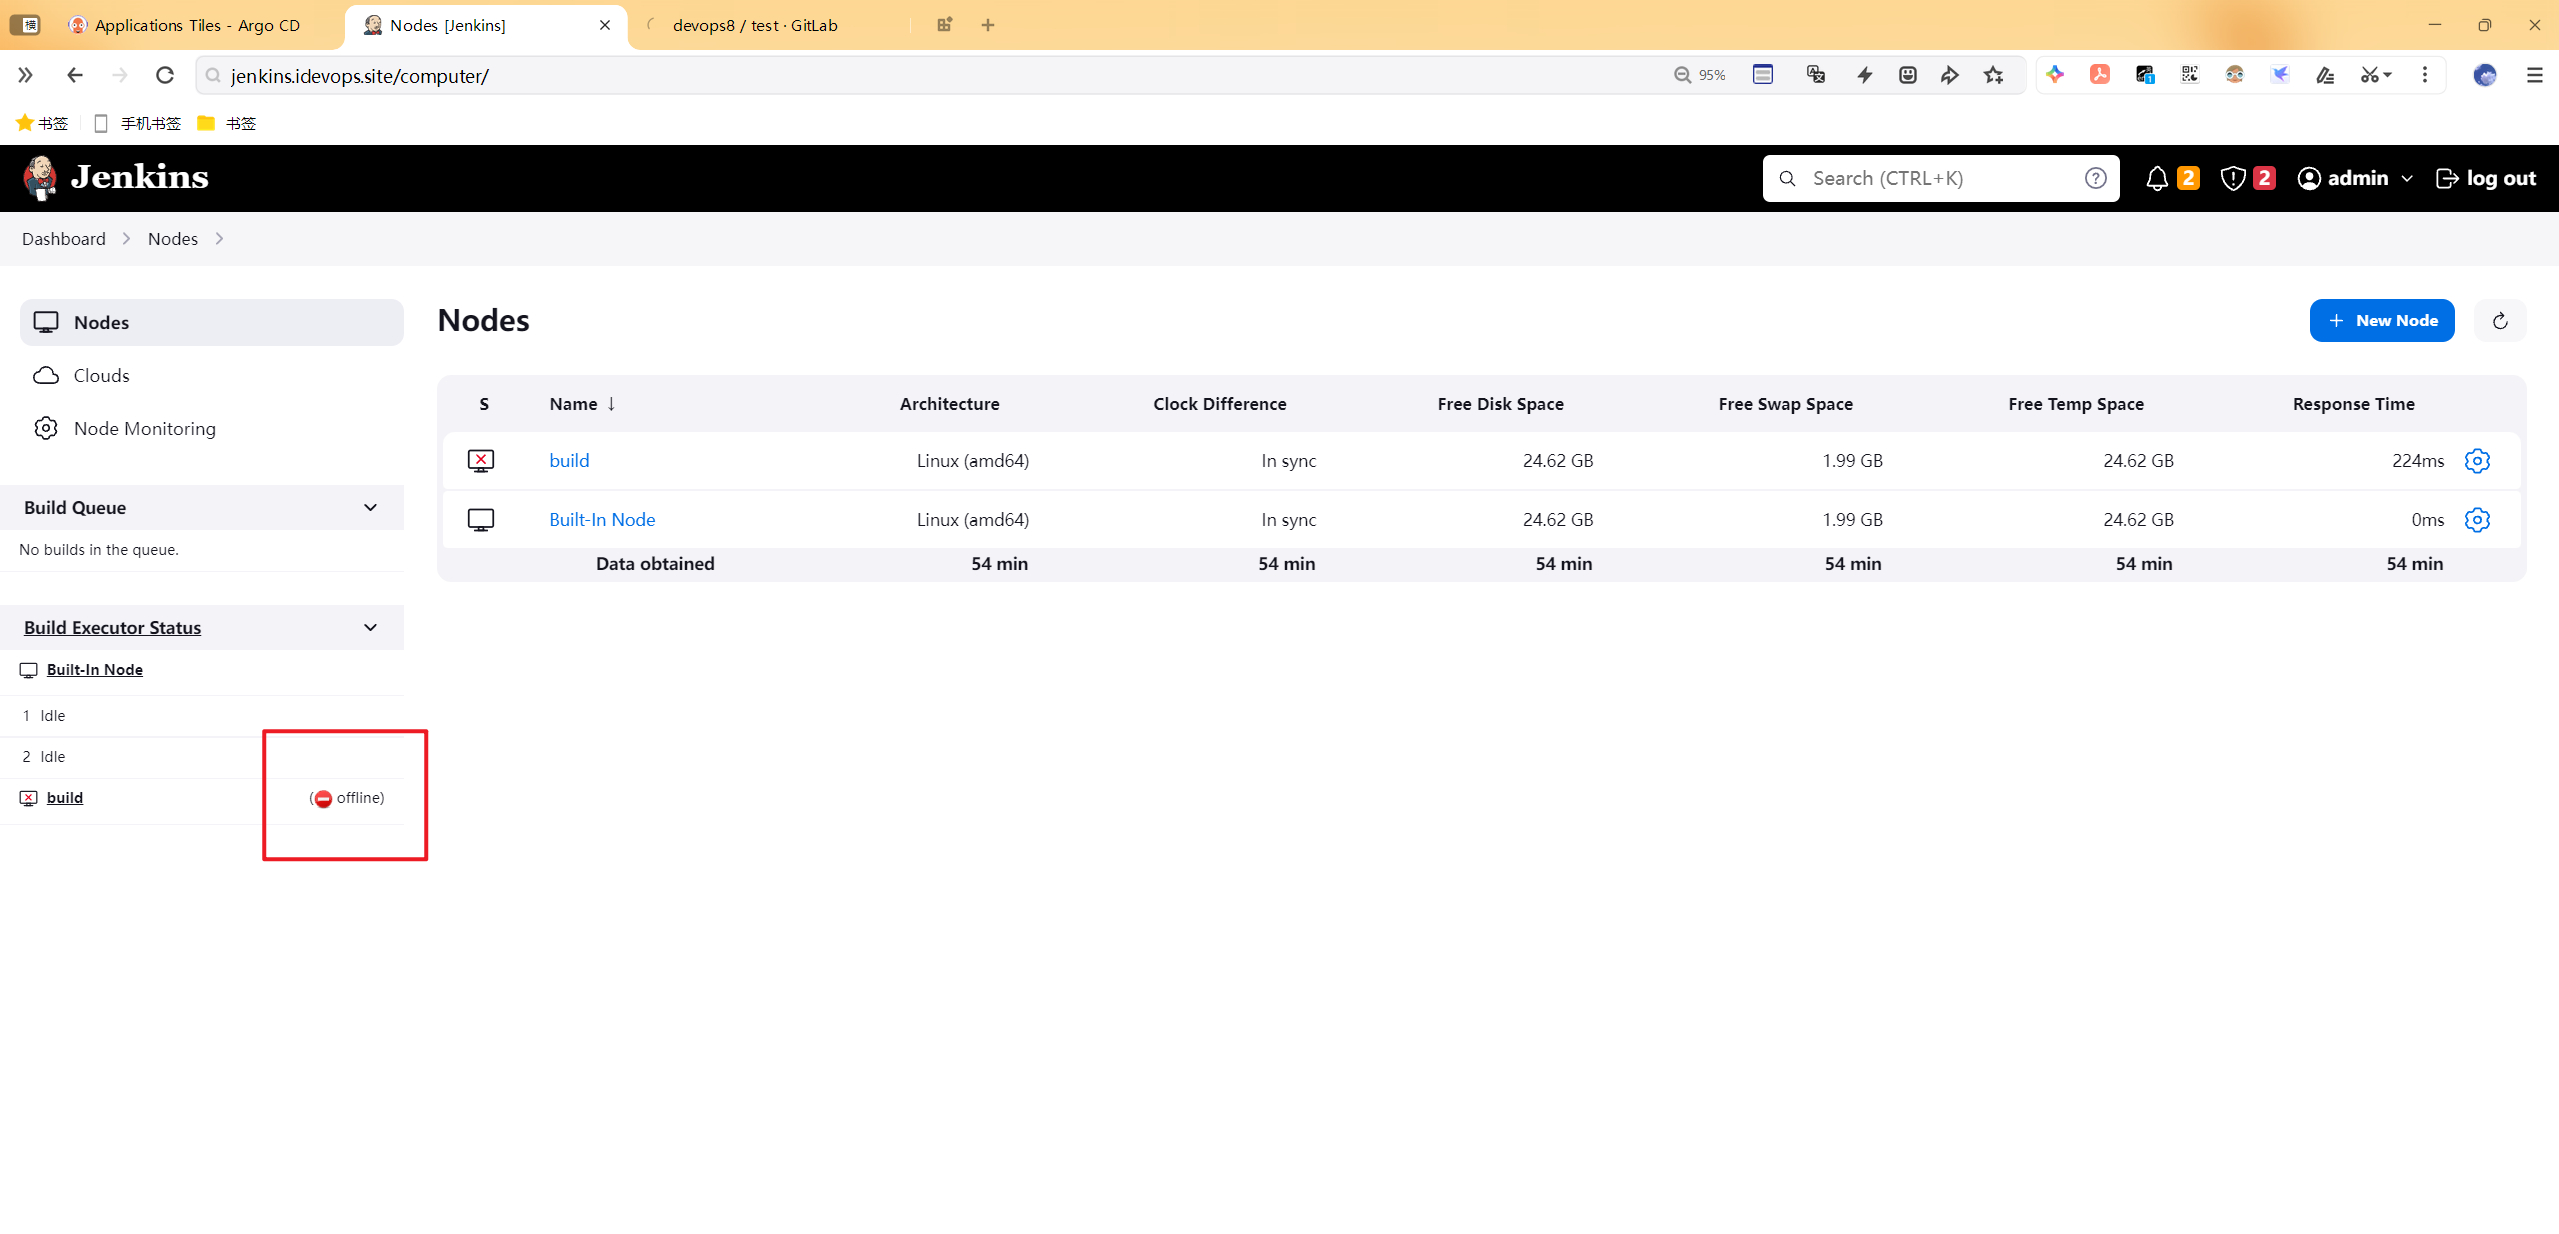Expand the sidebar double-chevron icon

(25, 75)
